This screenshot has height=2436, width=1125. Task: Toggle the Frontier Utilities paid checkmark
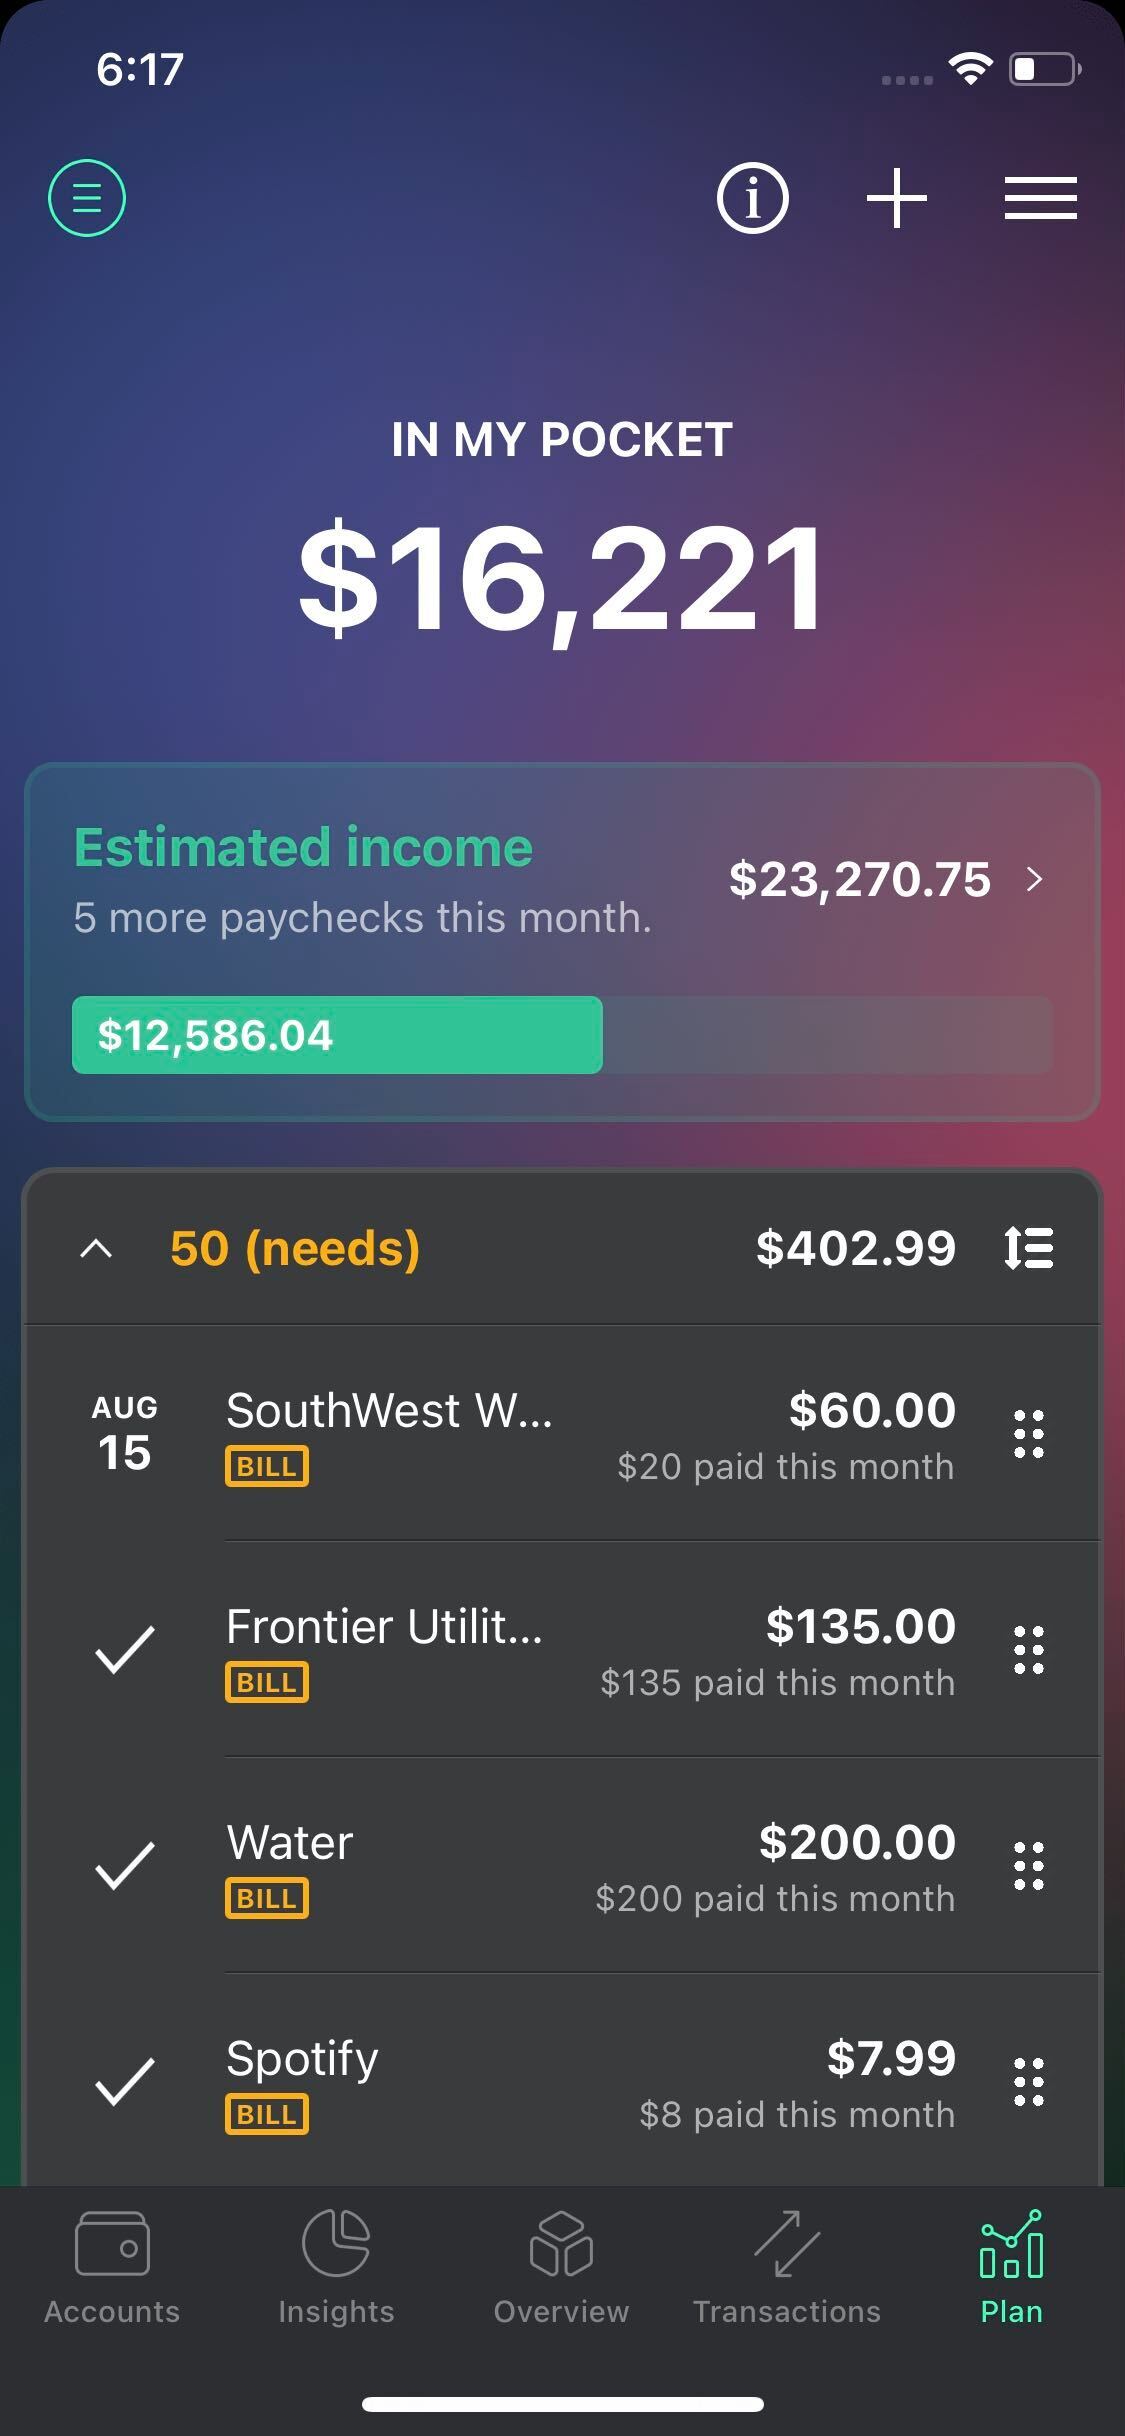pos(125,1650)
